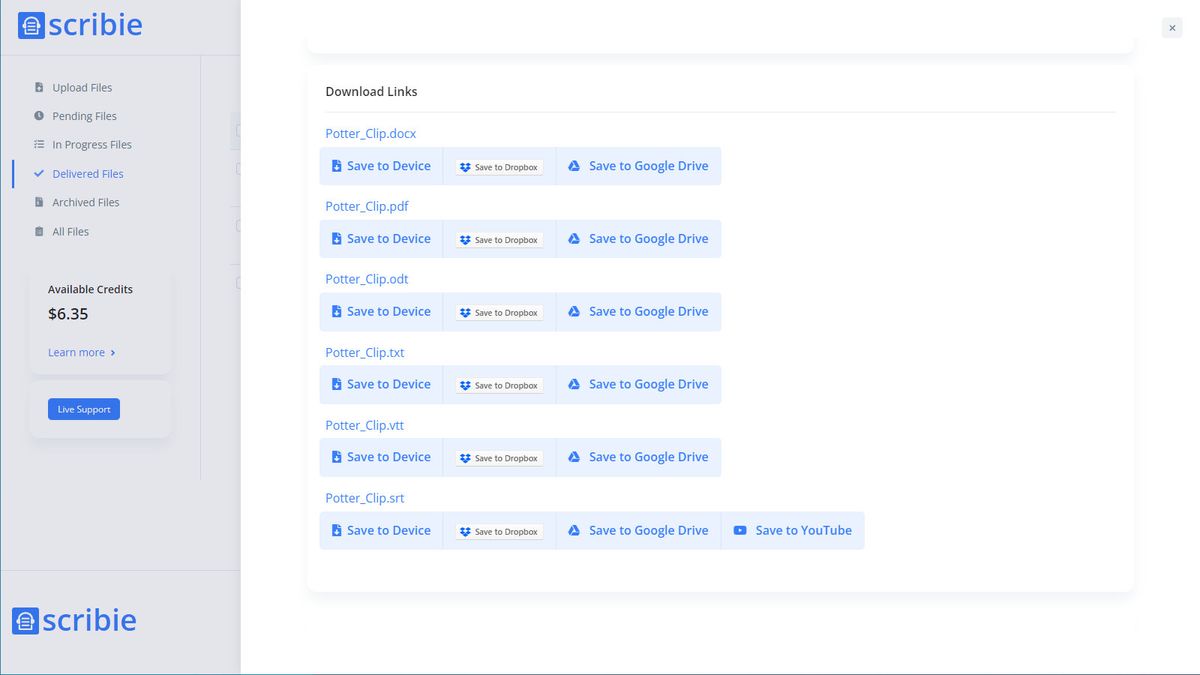Open Live Support chat

pyautogui.click(x=84, y=409)
